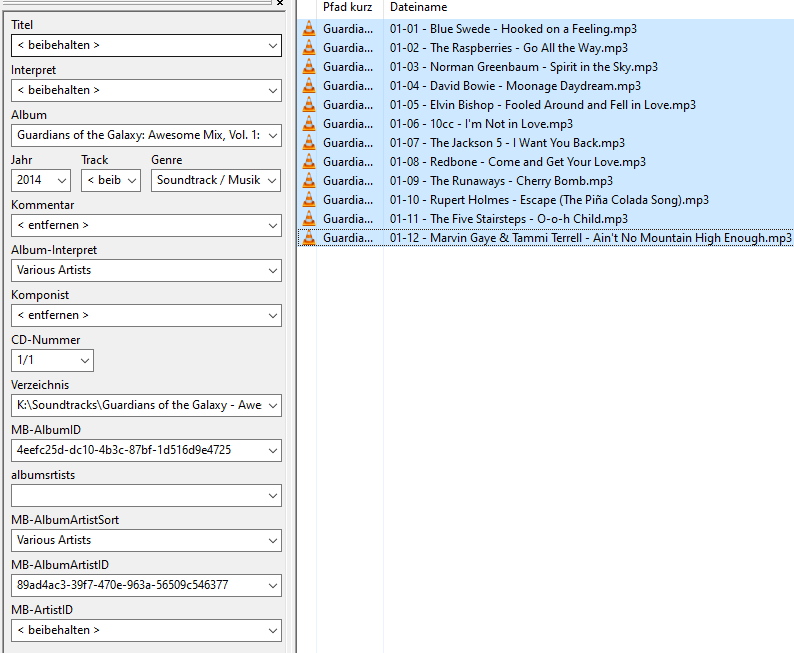Sort by the Pfad kurz column header
Image resolution: width=794 pixels, height=653 pixels.
coord(350,7)
